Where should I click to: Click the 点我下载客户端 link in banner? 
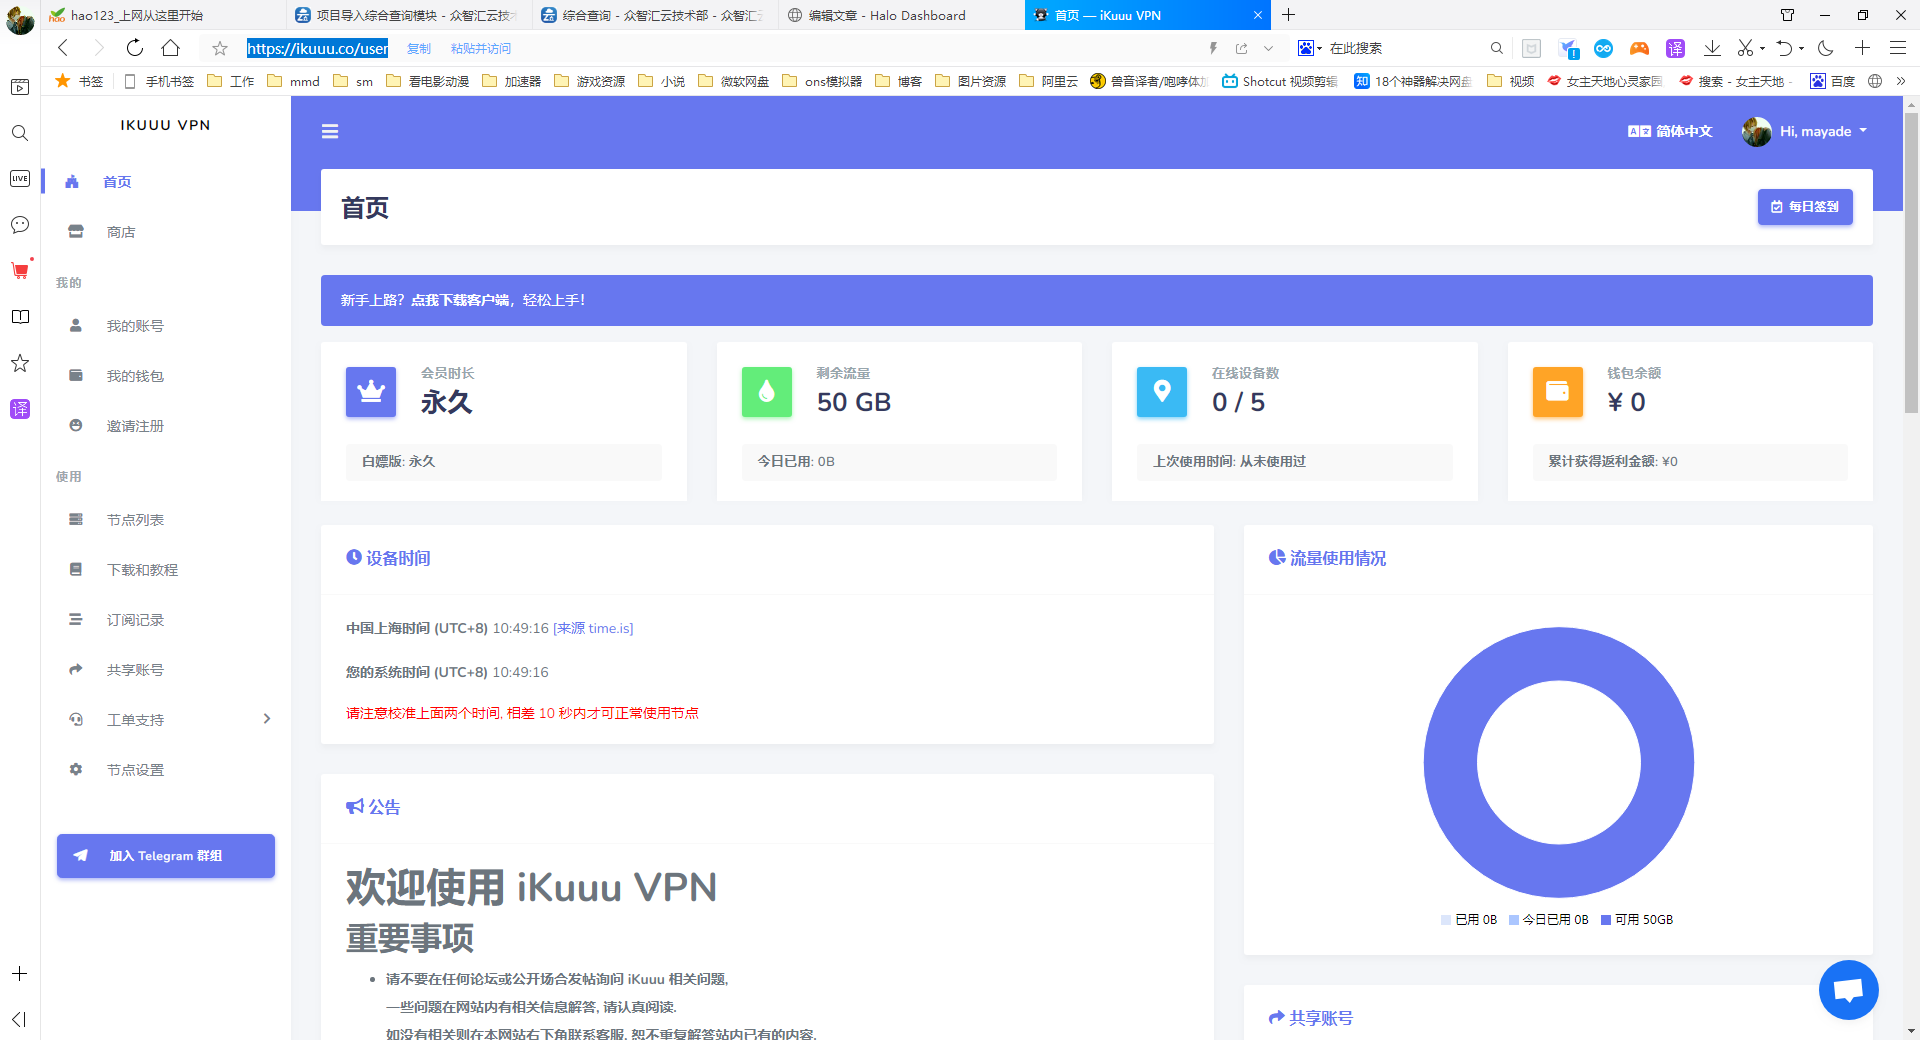point(460,300)
